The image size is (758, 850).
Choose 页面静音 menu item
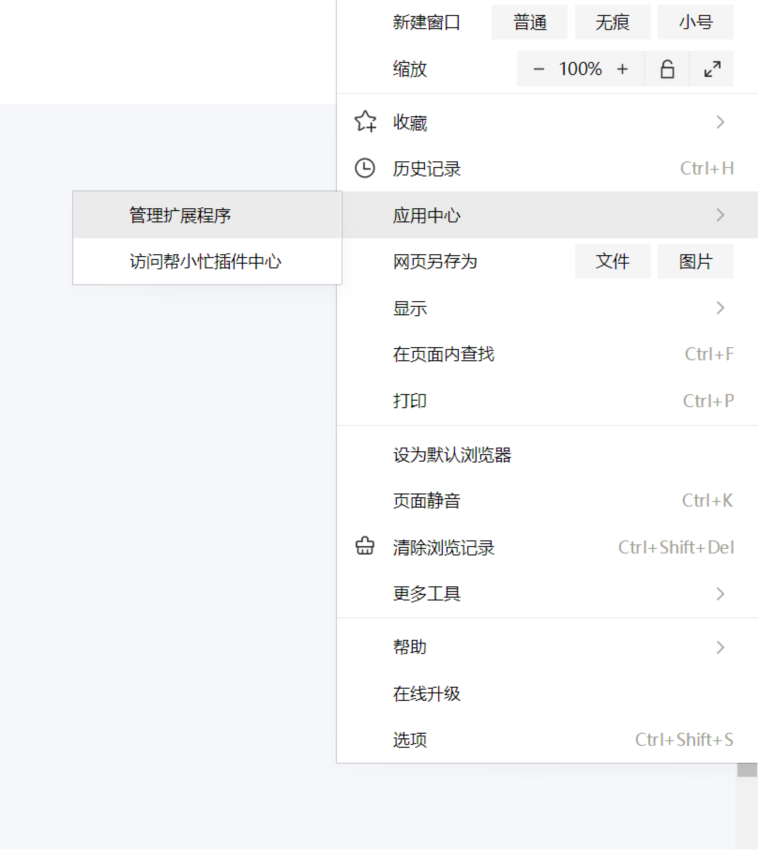tap(547, 500)
